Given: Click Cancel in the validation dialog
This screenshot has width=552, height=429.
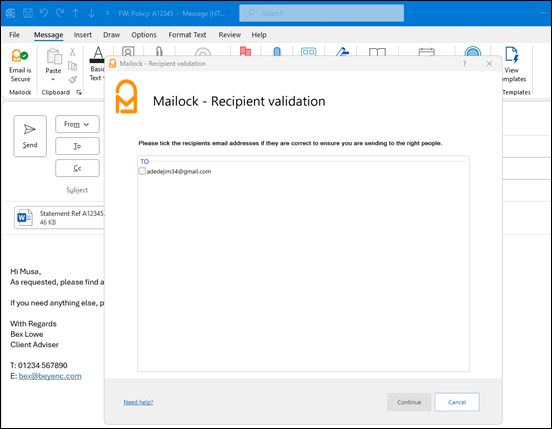Looking at the screenshot, I should (x=457, y=402).
